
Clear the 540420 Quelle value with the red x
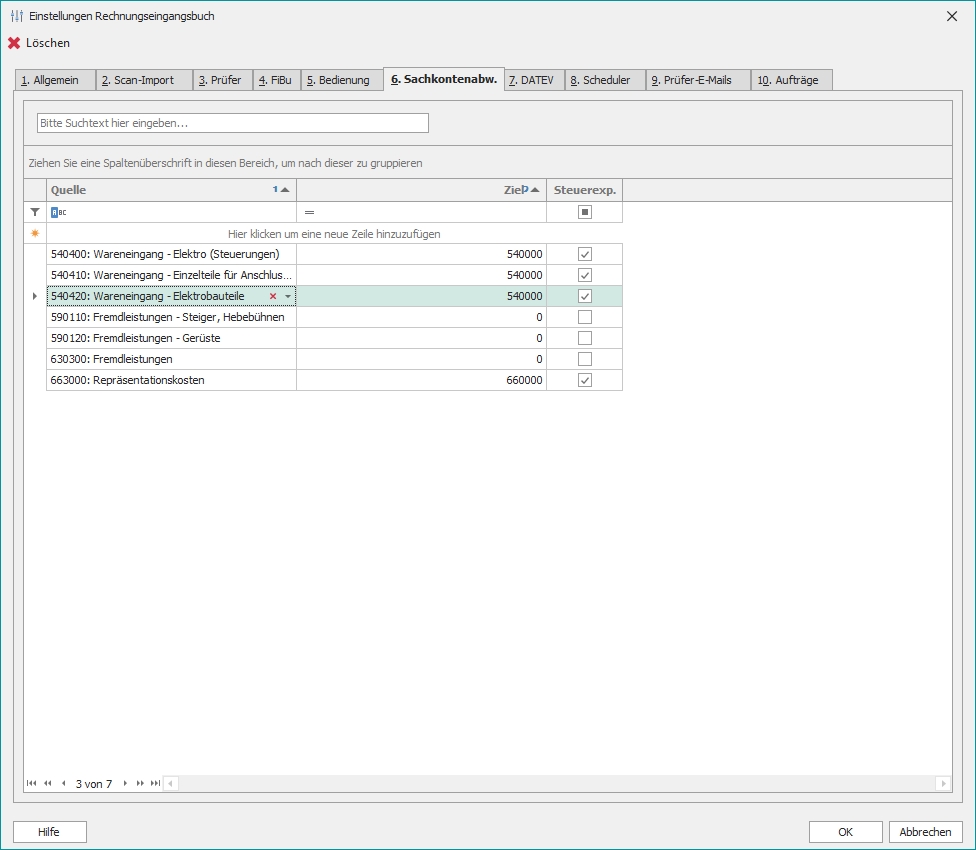click(x=273, y=296)
